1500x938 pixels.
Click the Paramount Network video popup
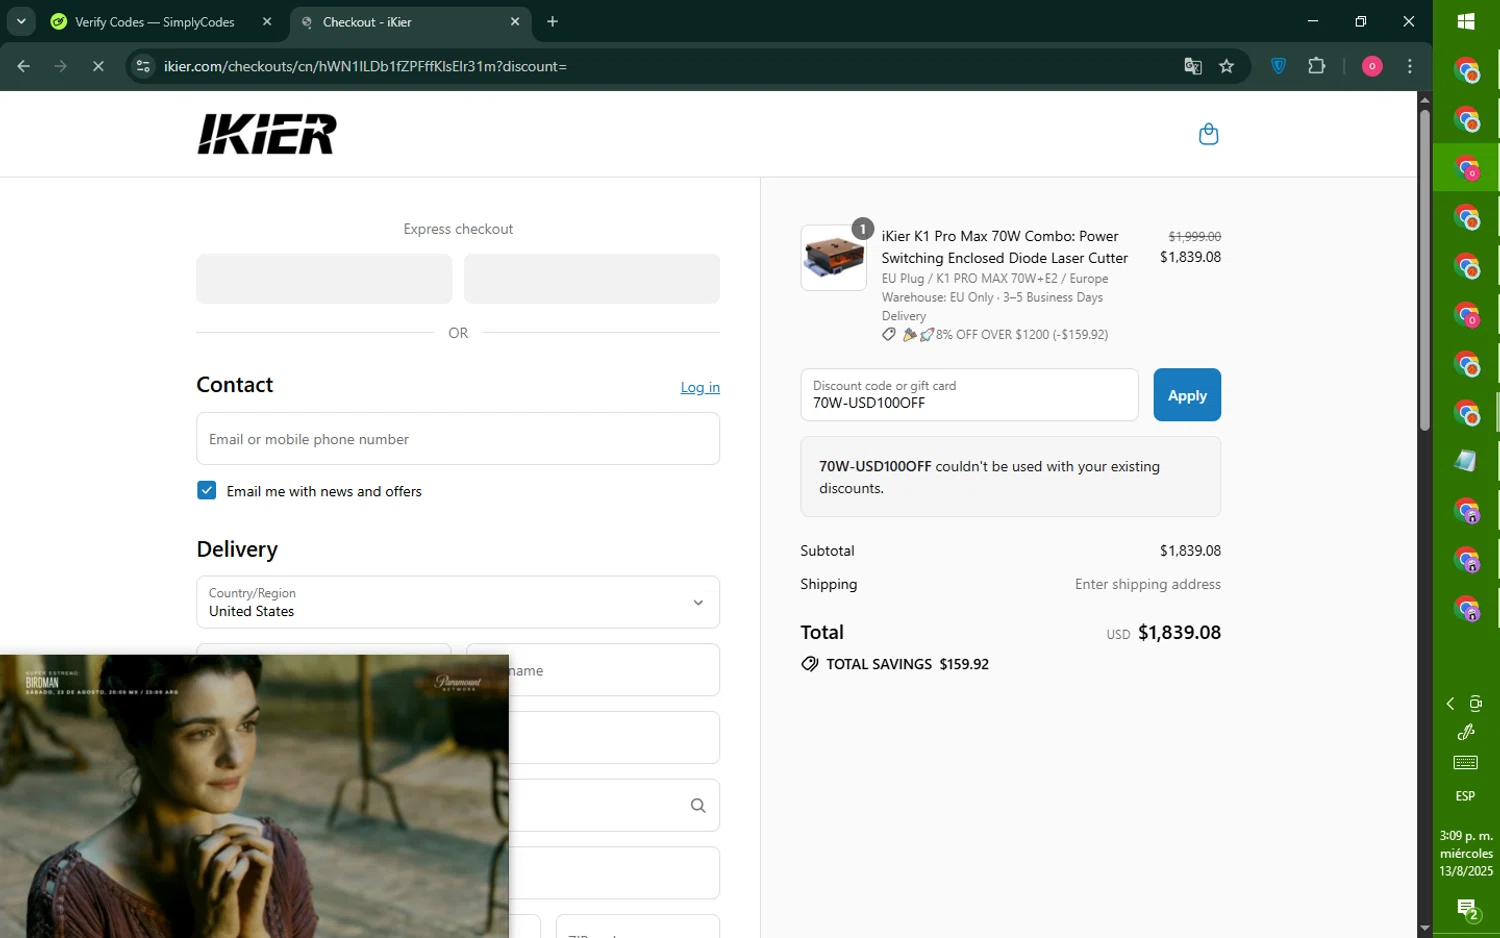click(254, 796)
